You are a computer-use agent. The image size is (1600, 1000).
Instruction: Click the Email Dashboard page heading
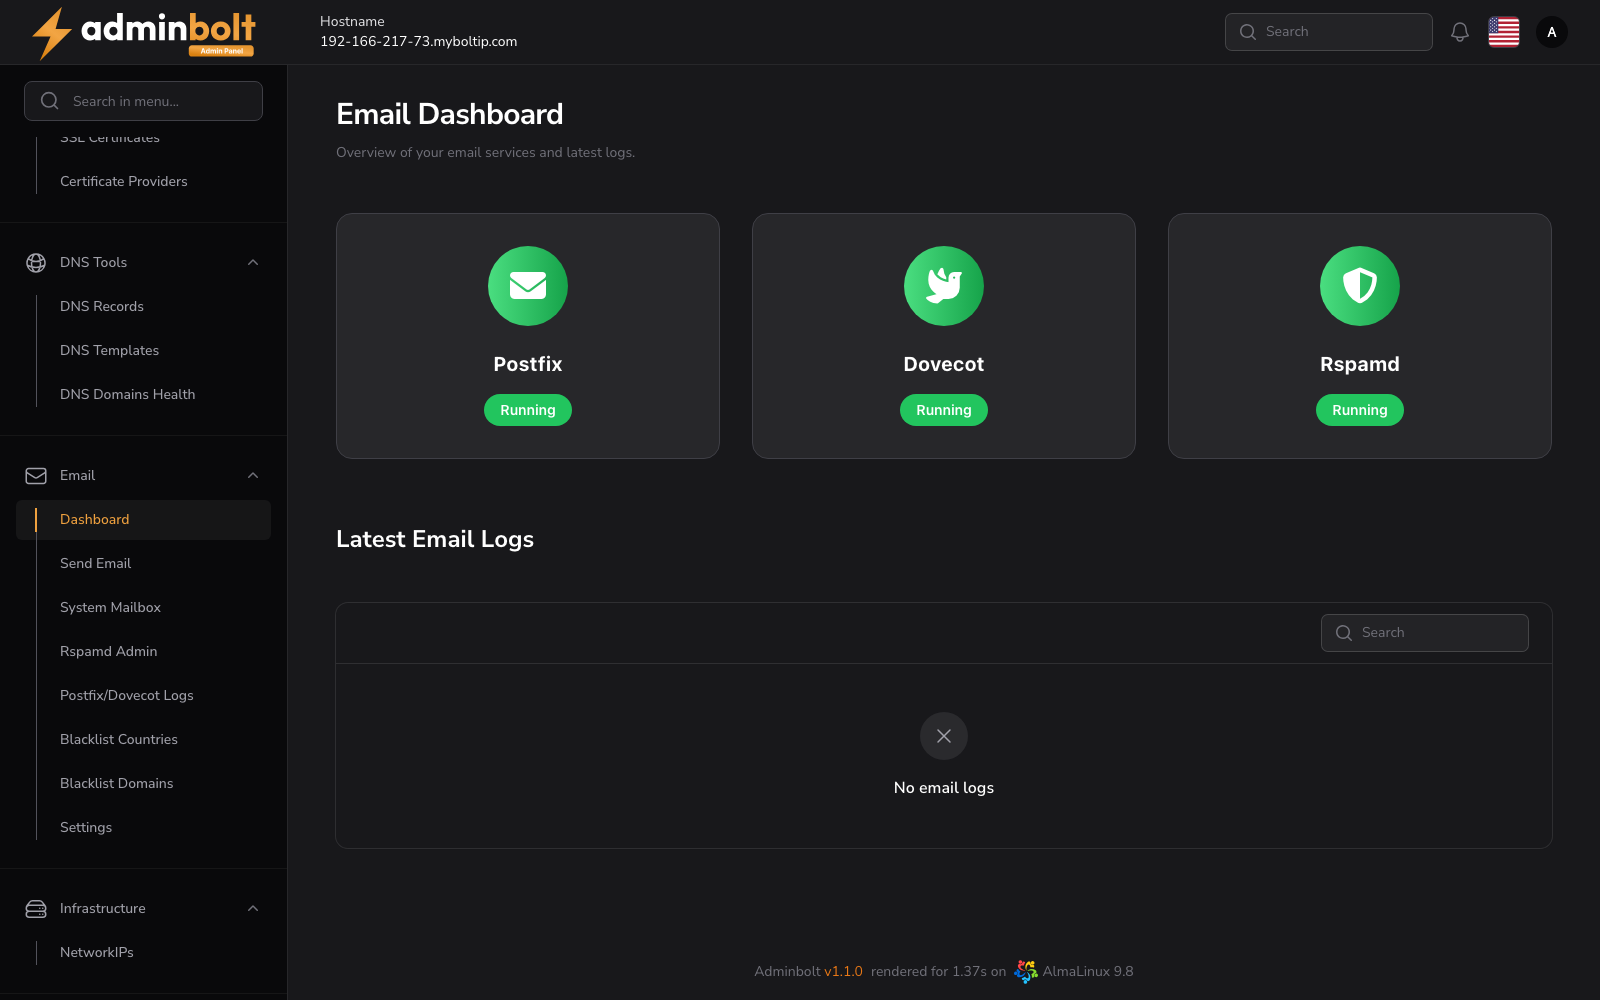[450, 114]
